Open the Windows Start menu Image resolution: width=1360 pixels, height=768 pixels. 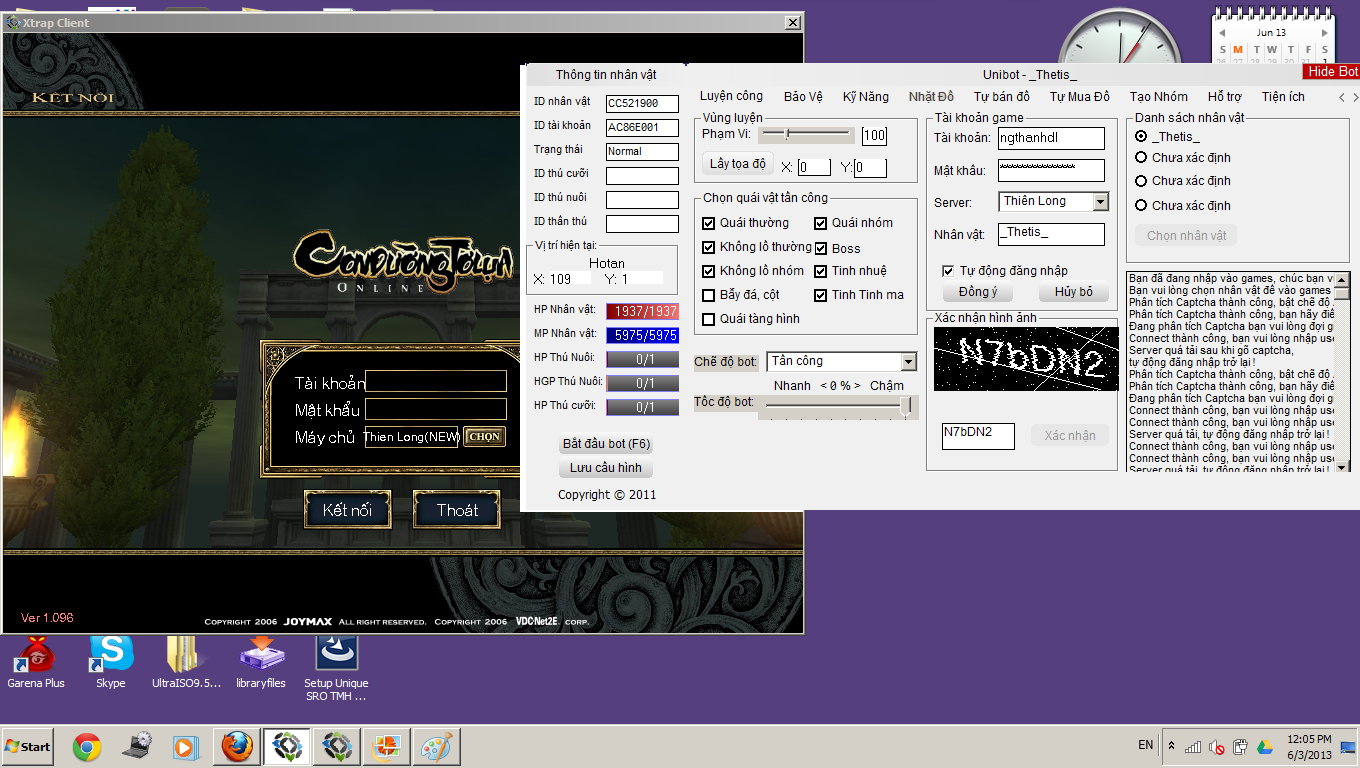pos(27,747)
